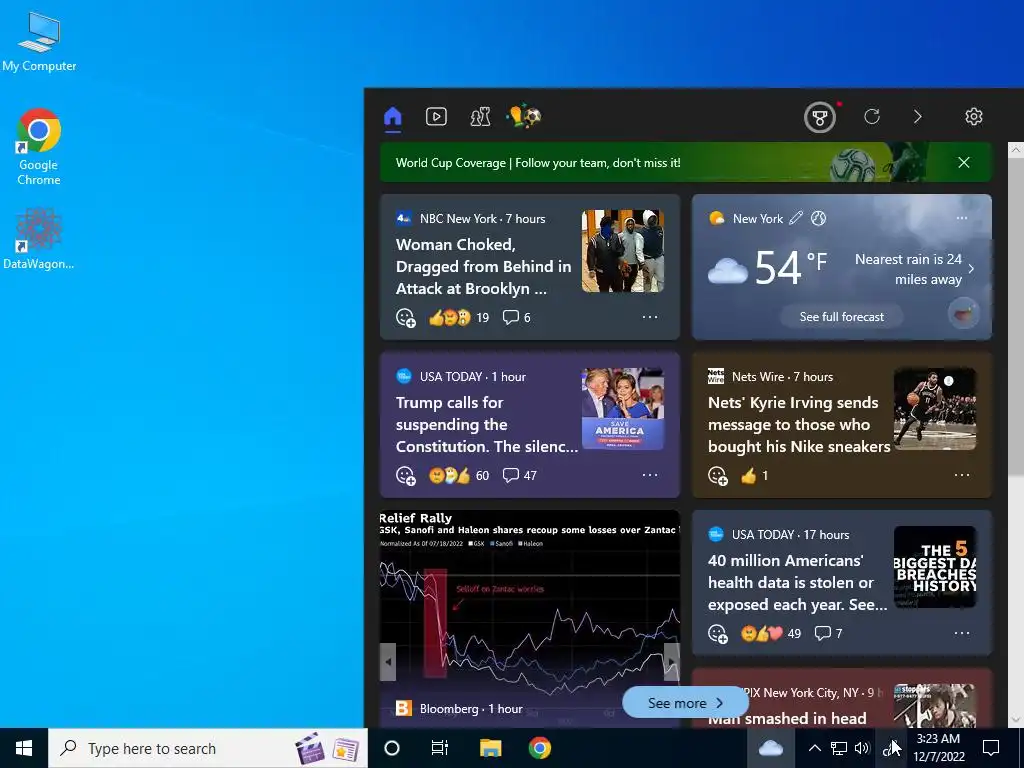The height and width of the screenshot is (768, 1024).
Task: Click the weather cloud taskbar widget
Action: coord(771,748)
